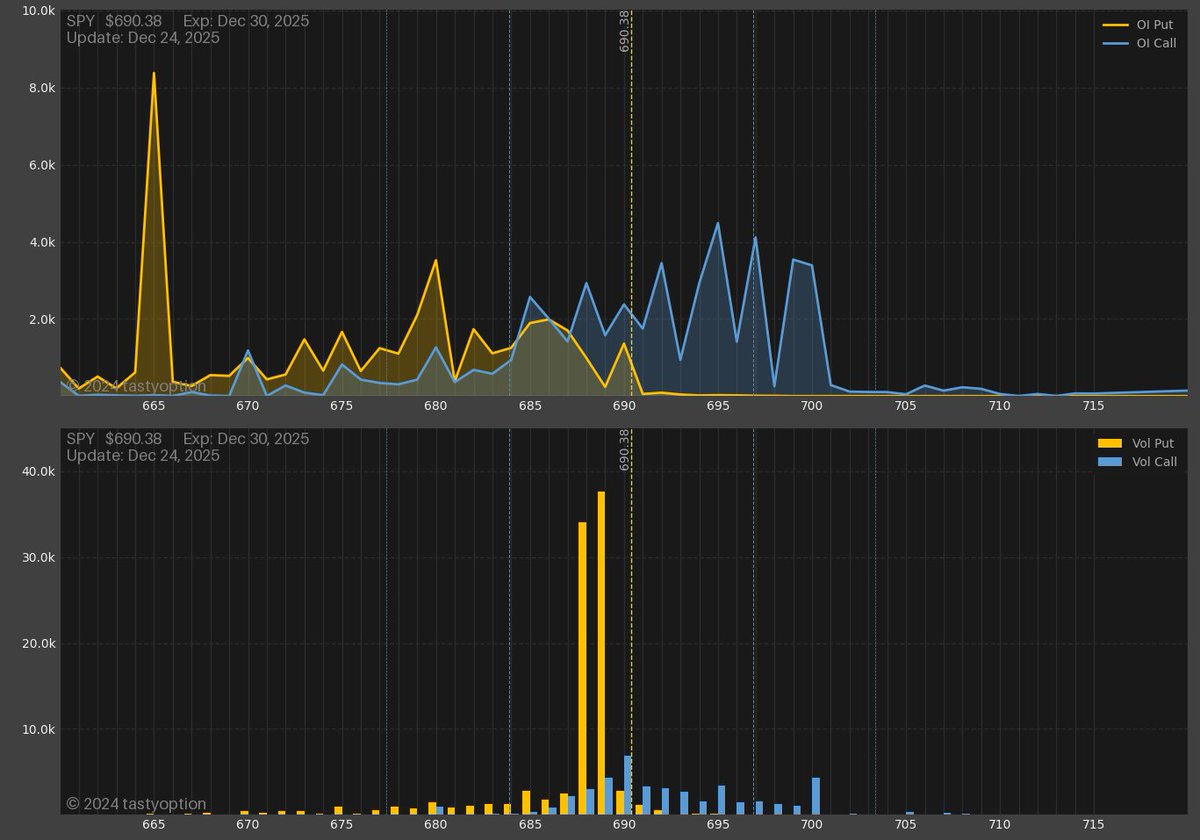Click the 8.0k y-axis label

coord(41,88)
